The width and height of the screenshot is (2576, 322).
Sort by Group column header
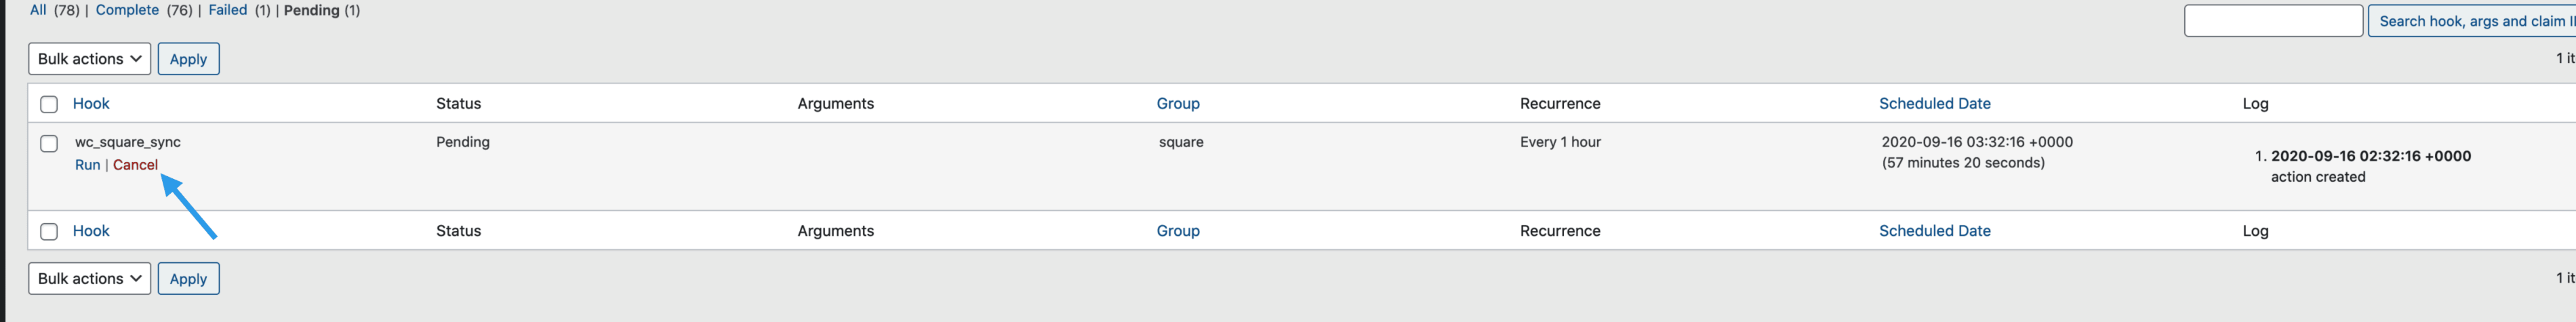[x=1177, y=104]
